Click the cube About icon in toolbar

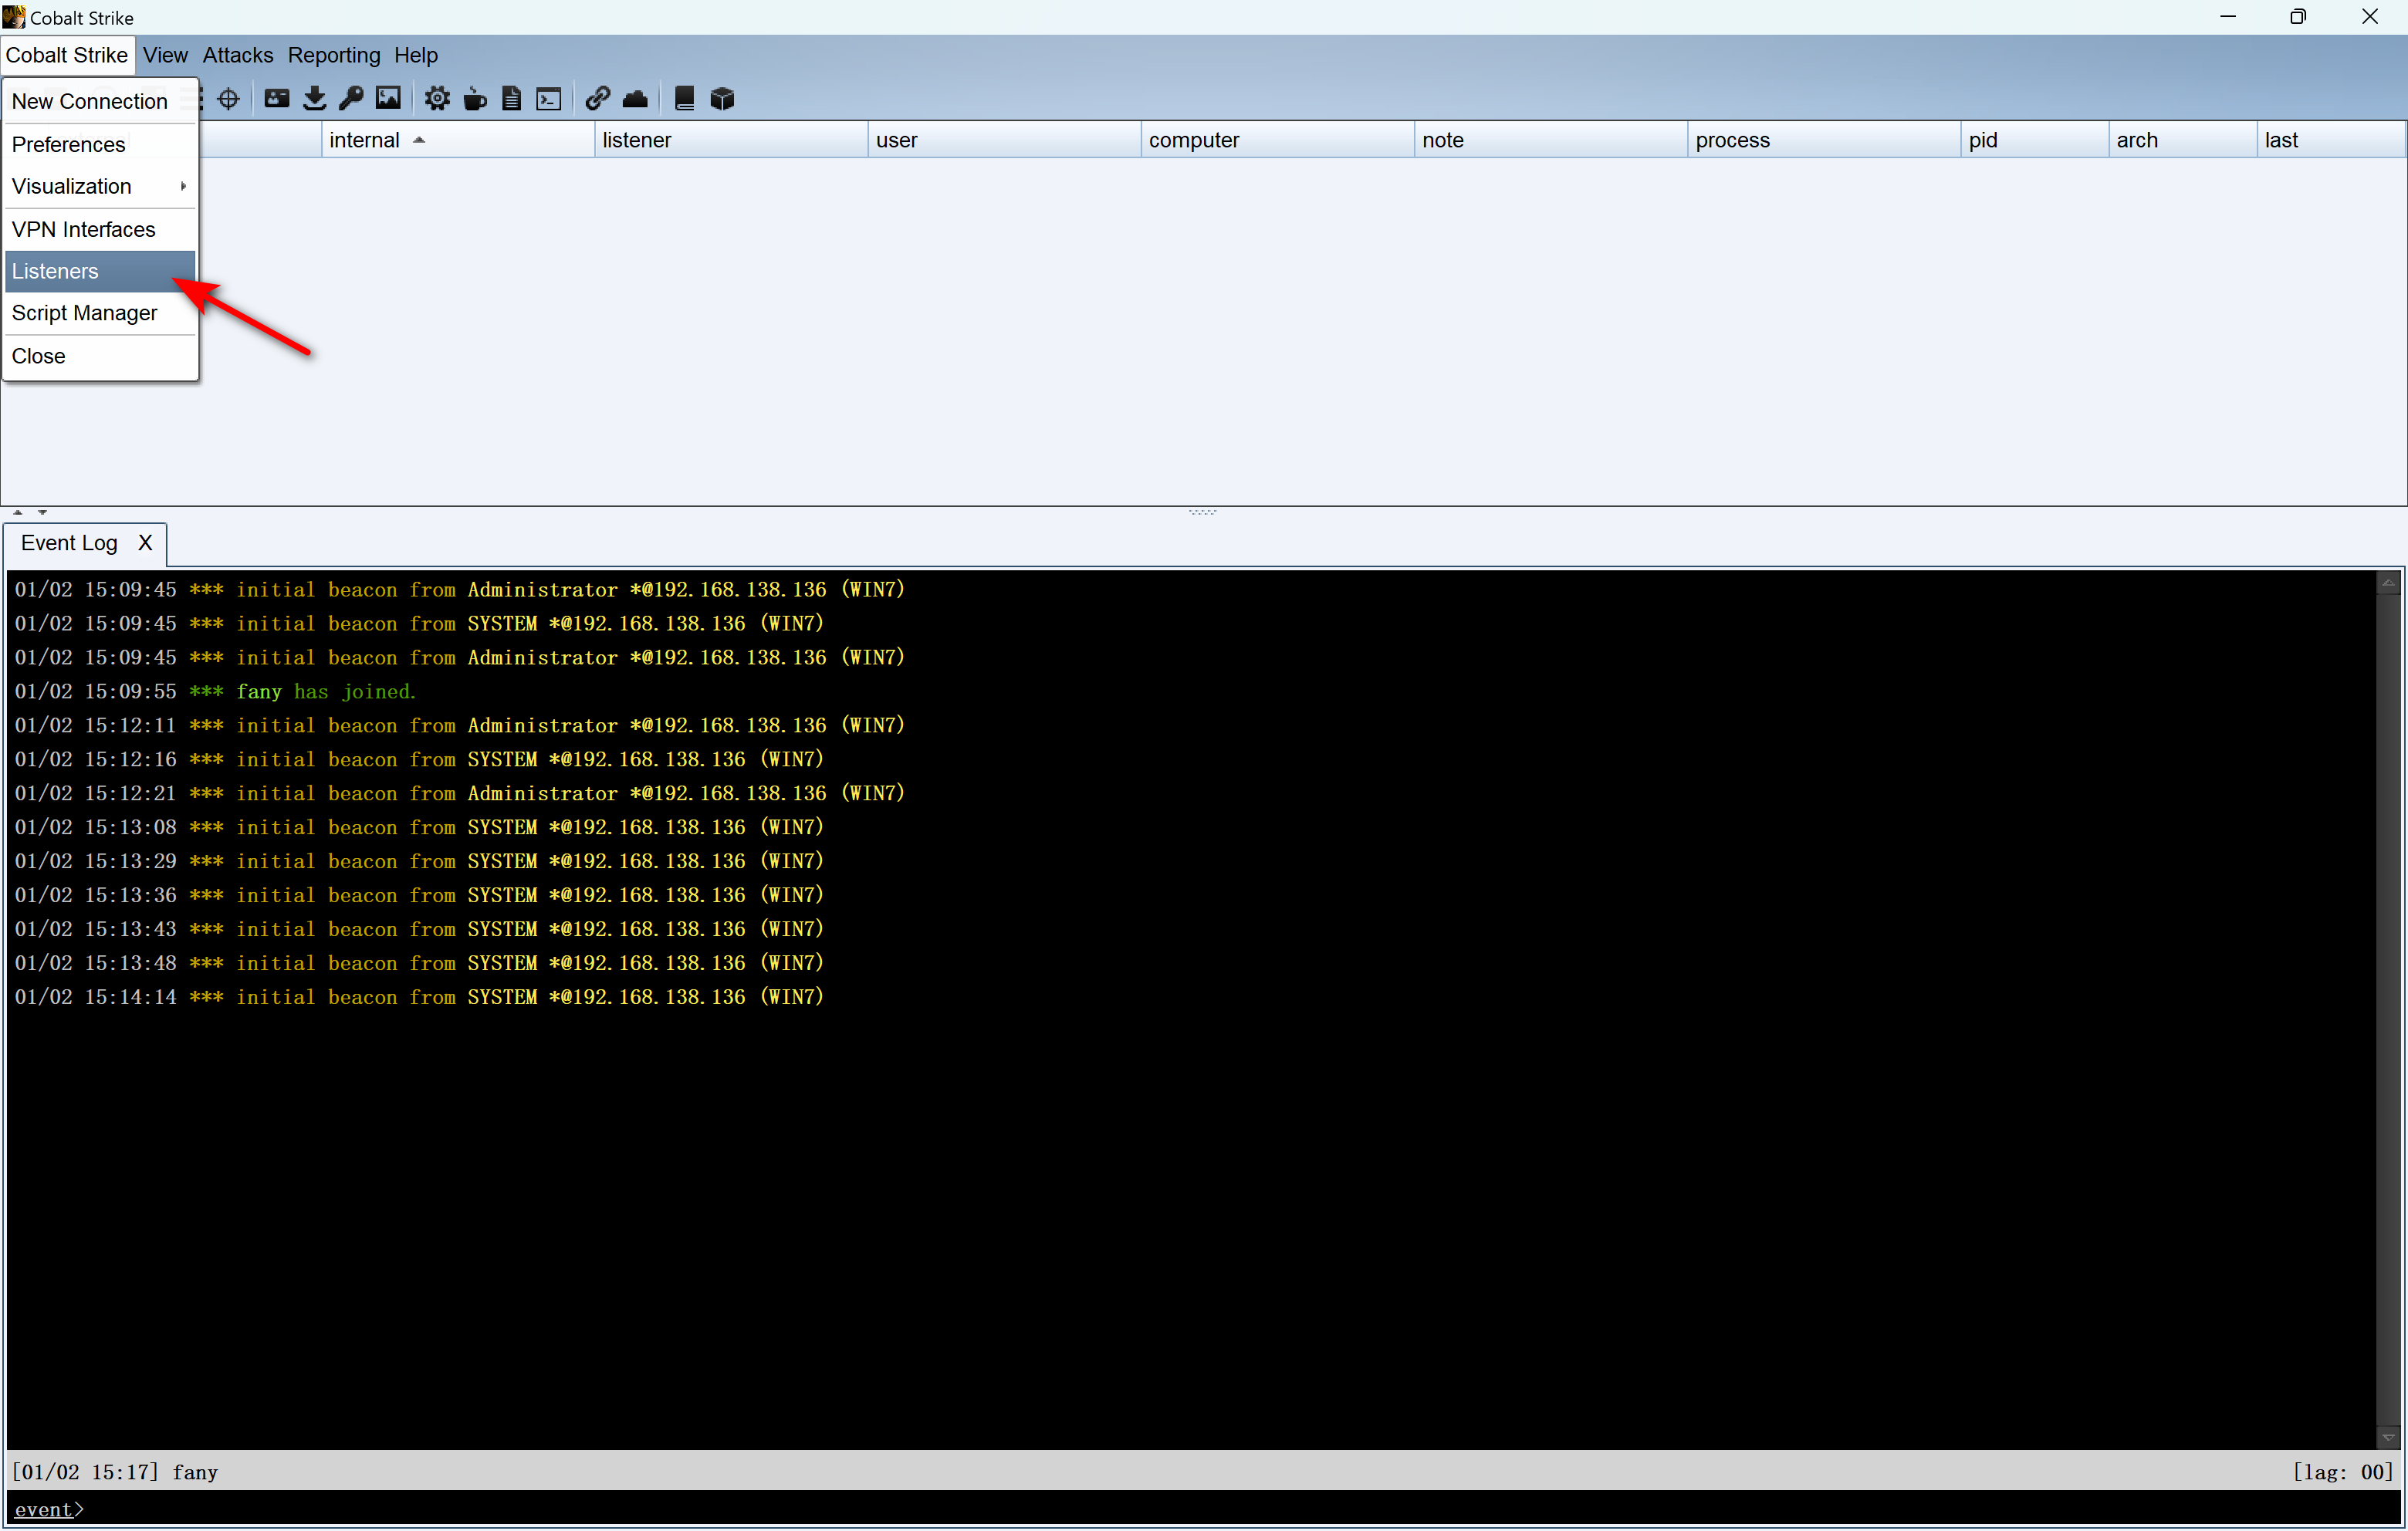click(722, 98)
